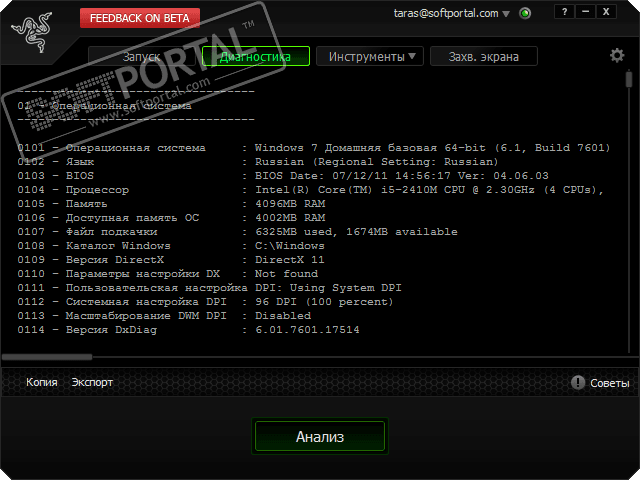Select the 0108 Каталог Windows line
641x480 pixels.
[x=171, y=246]
